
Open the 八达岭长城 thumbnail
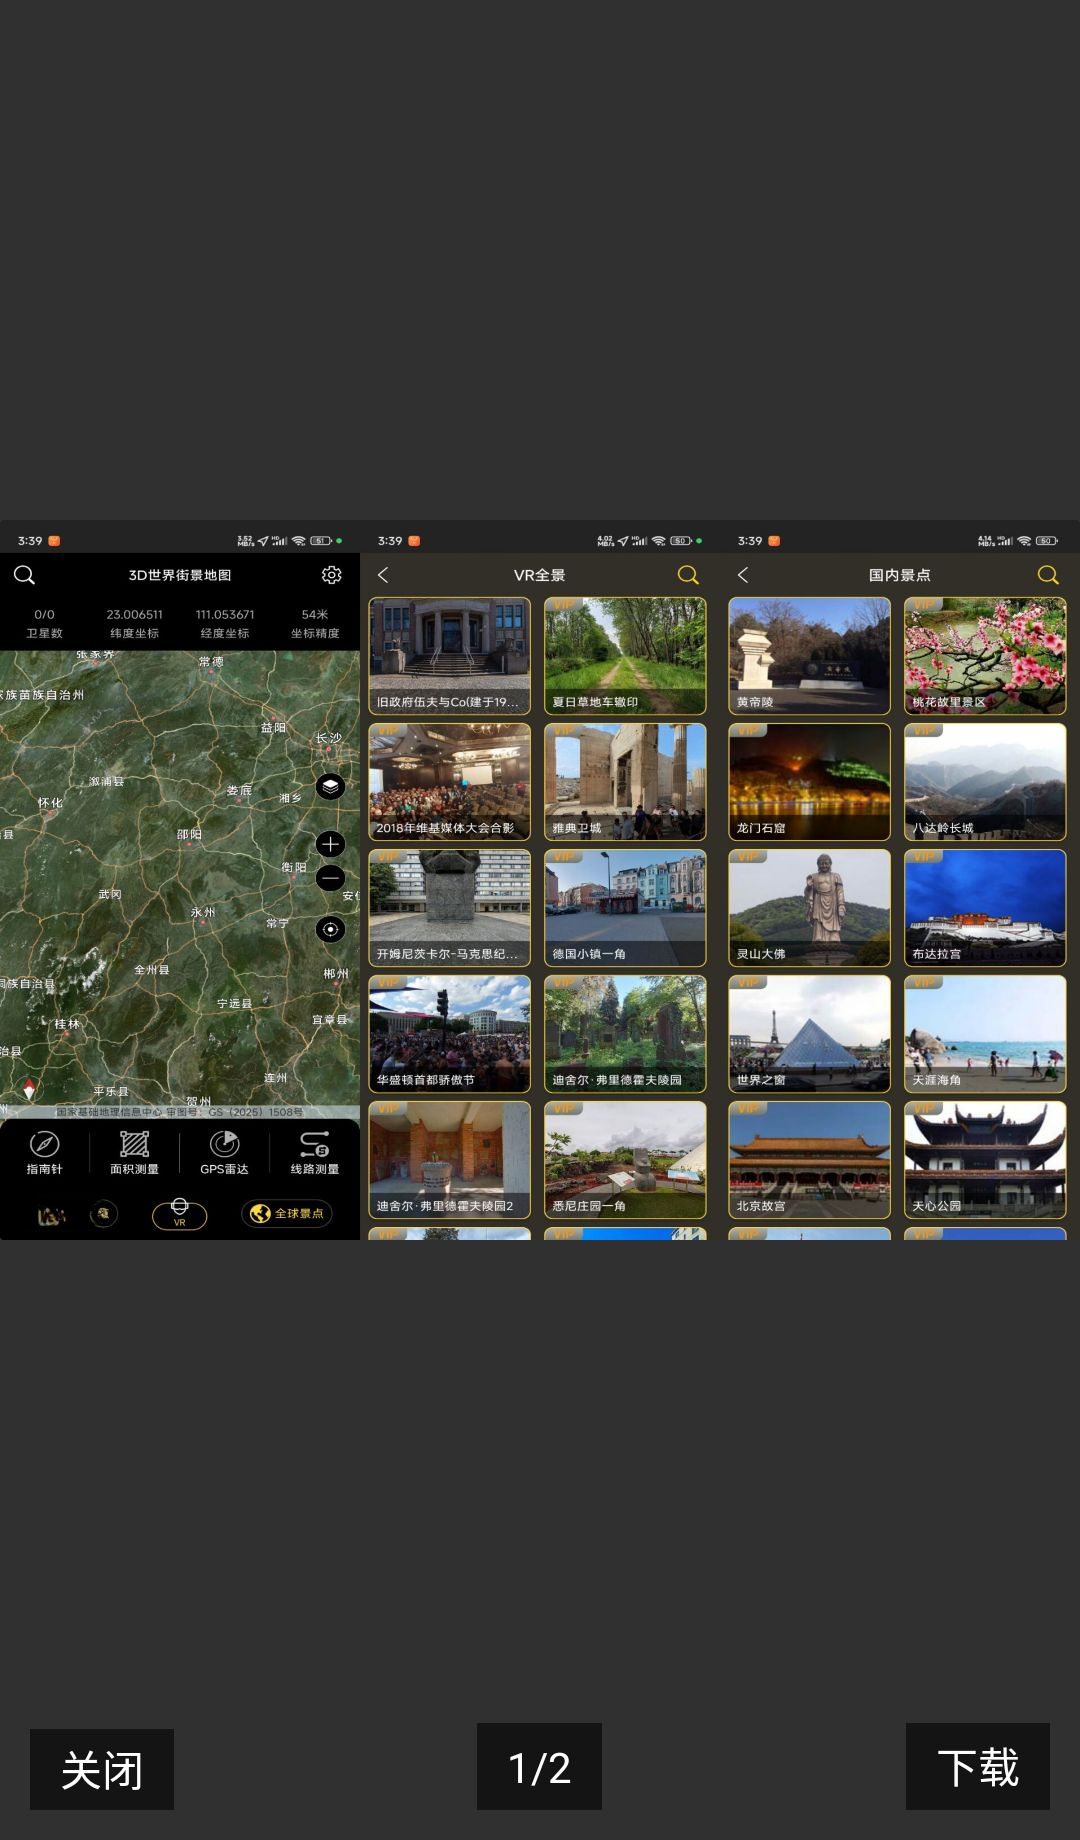pyautogui.click(x=985, y=782)
